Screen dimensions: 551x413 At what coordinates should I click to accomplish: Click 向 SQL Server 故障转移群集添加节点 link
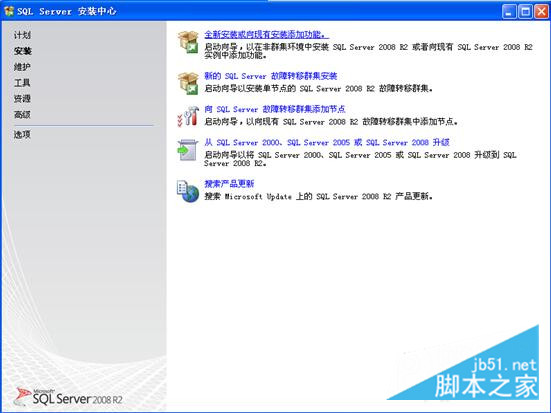(x=275, y=109)
